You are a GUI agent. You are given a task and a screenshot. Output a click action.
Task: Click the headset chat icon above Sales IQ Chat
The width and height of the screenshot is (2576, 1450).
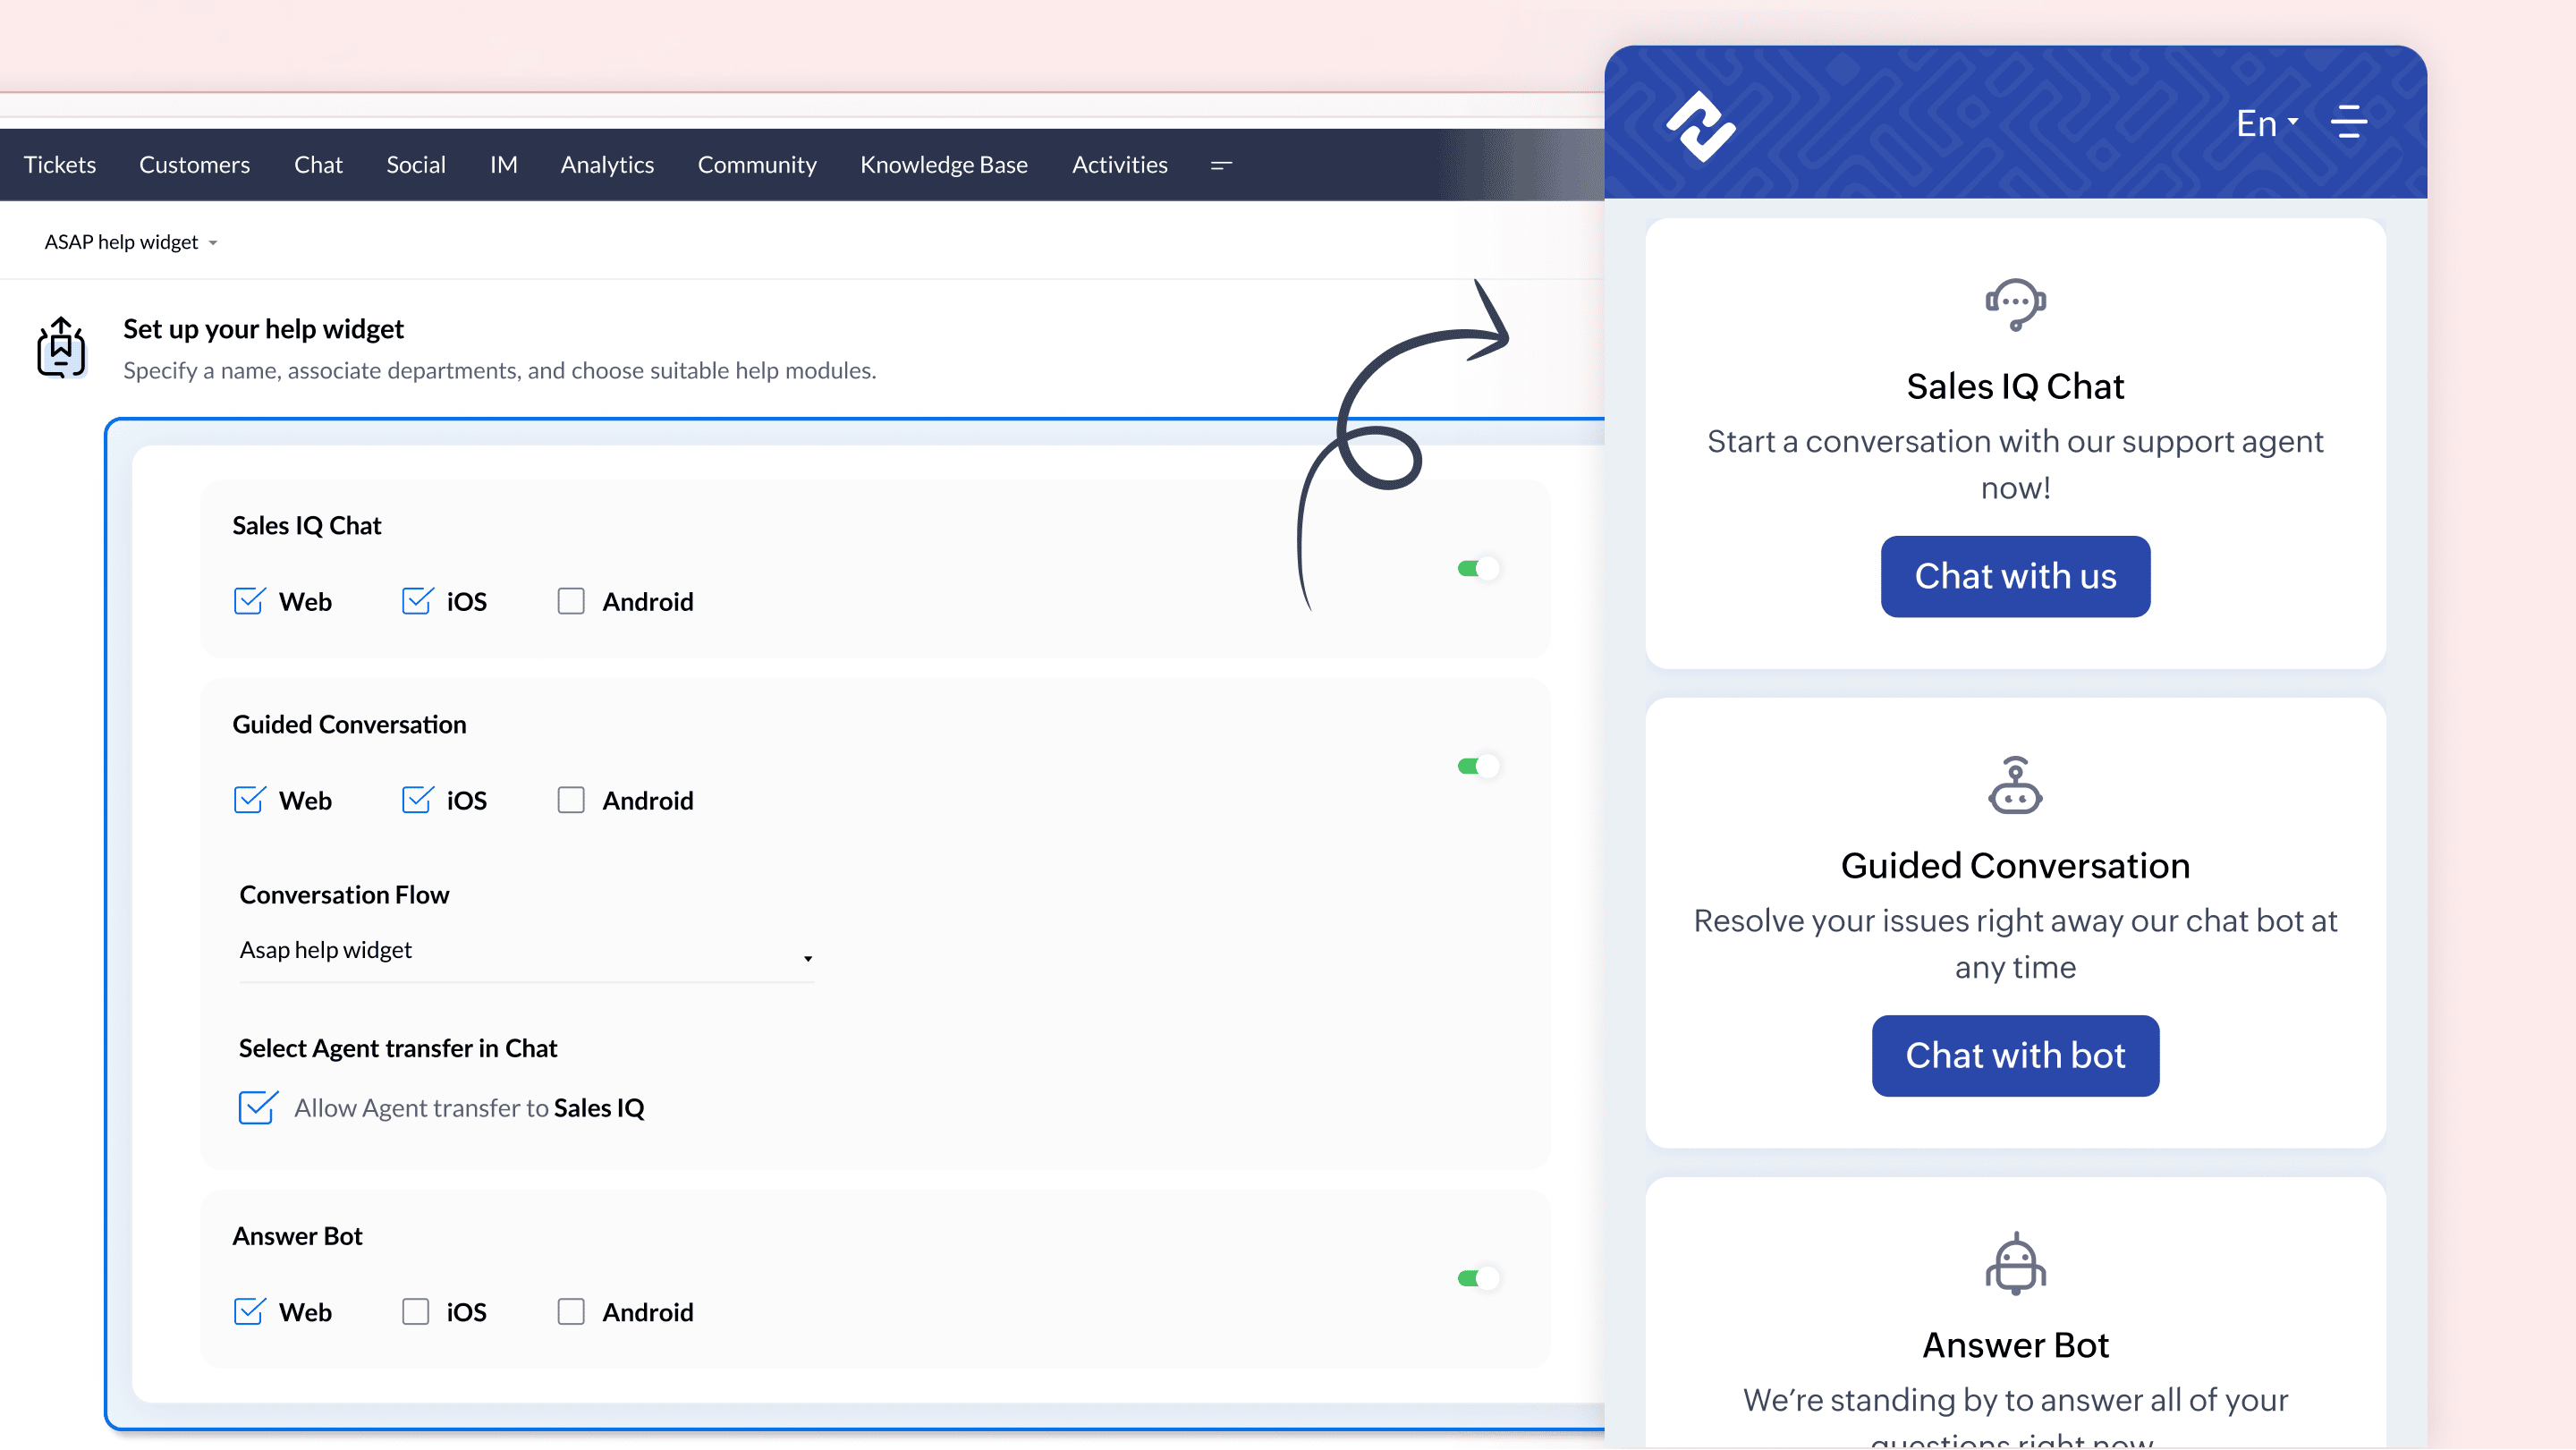click(2015, 303)
